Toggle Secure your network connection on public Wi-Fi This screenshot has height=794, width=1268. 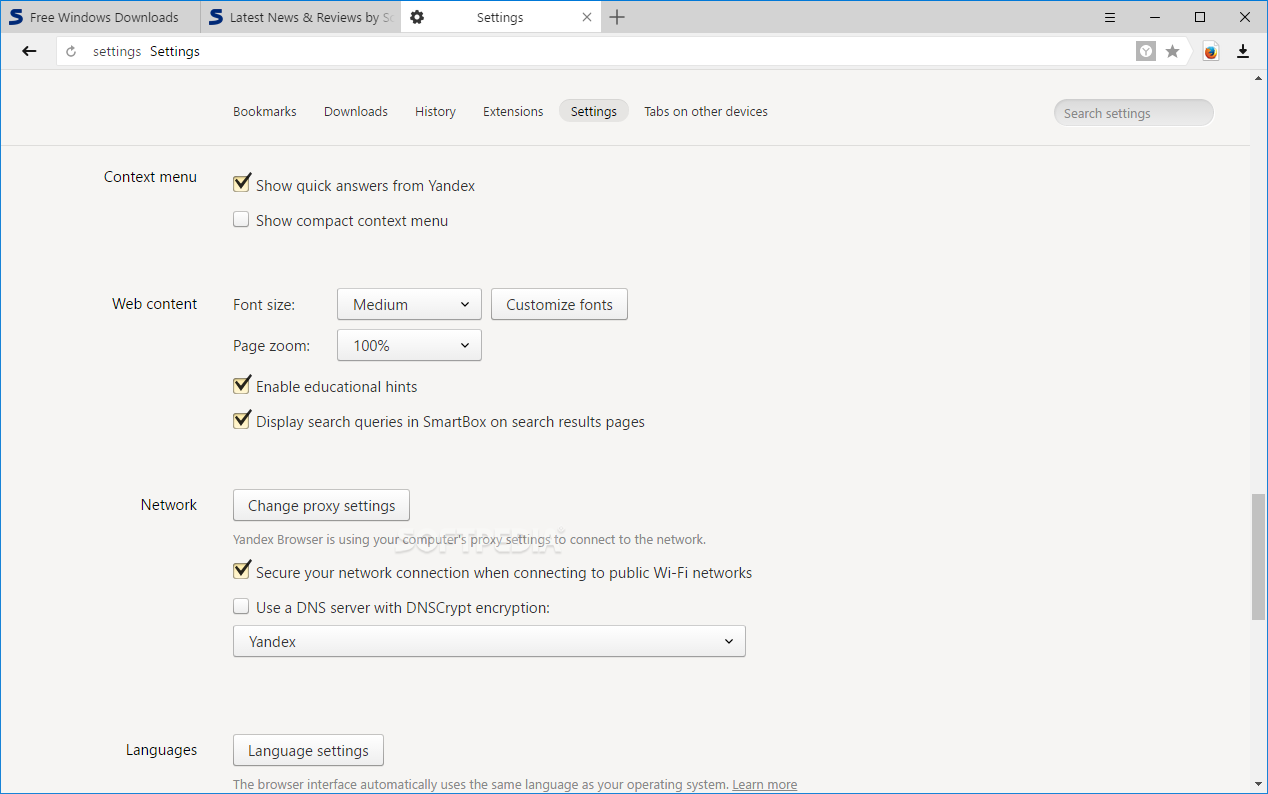241,571
